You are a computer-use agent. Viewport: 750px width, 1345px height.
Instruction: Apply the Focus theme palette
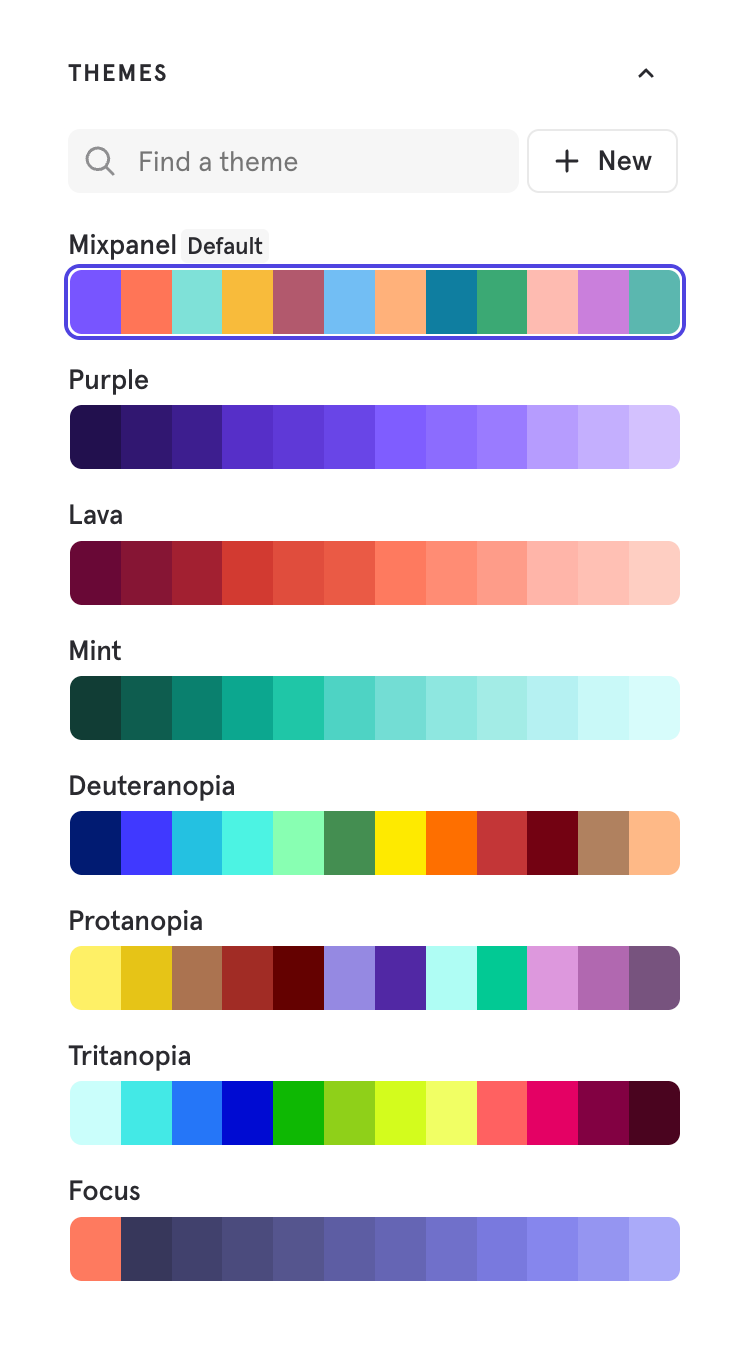[x=375, y=1249]
